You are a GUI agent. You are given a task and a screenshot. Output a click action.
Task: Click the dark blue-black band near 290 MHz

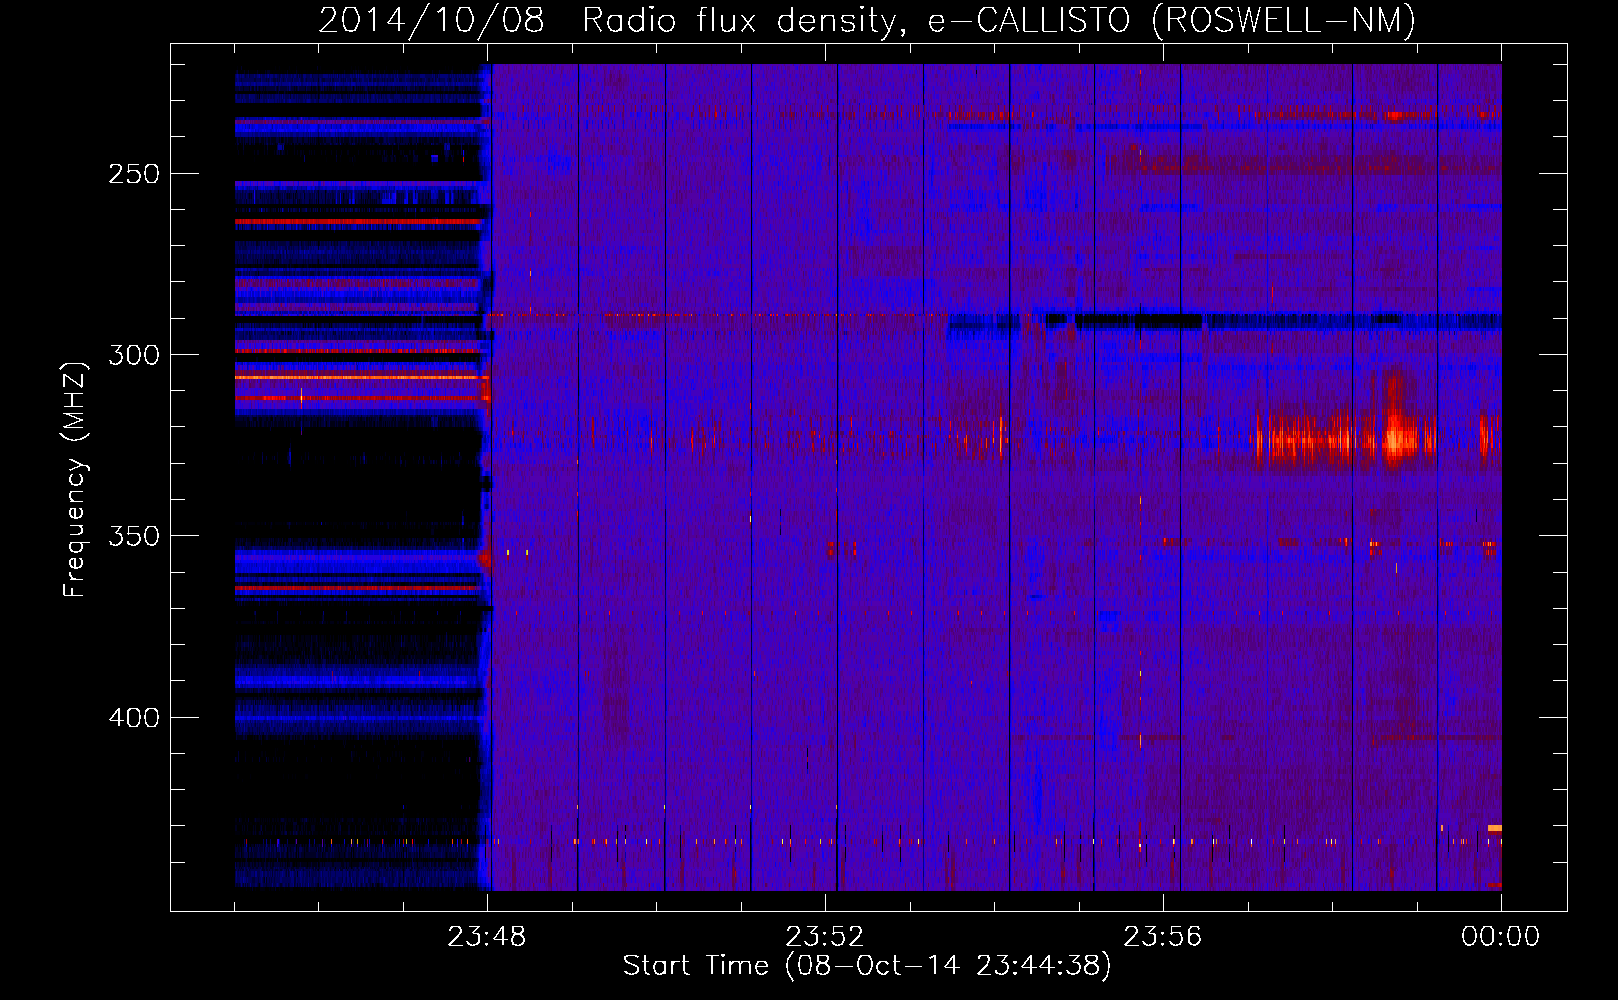(1225, 321)
